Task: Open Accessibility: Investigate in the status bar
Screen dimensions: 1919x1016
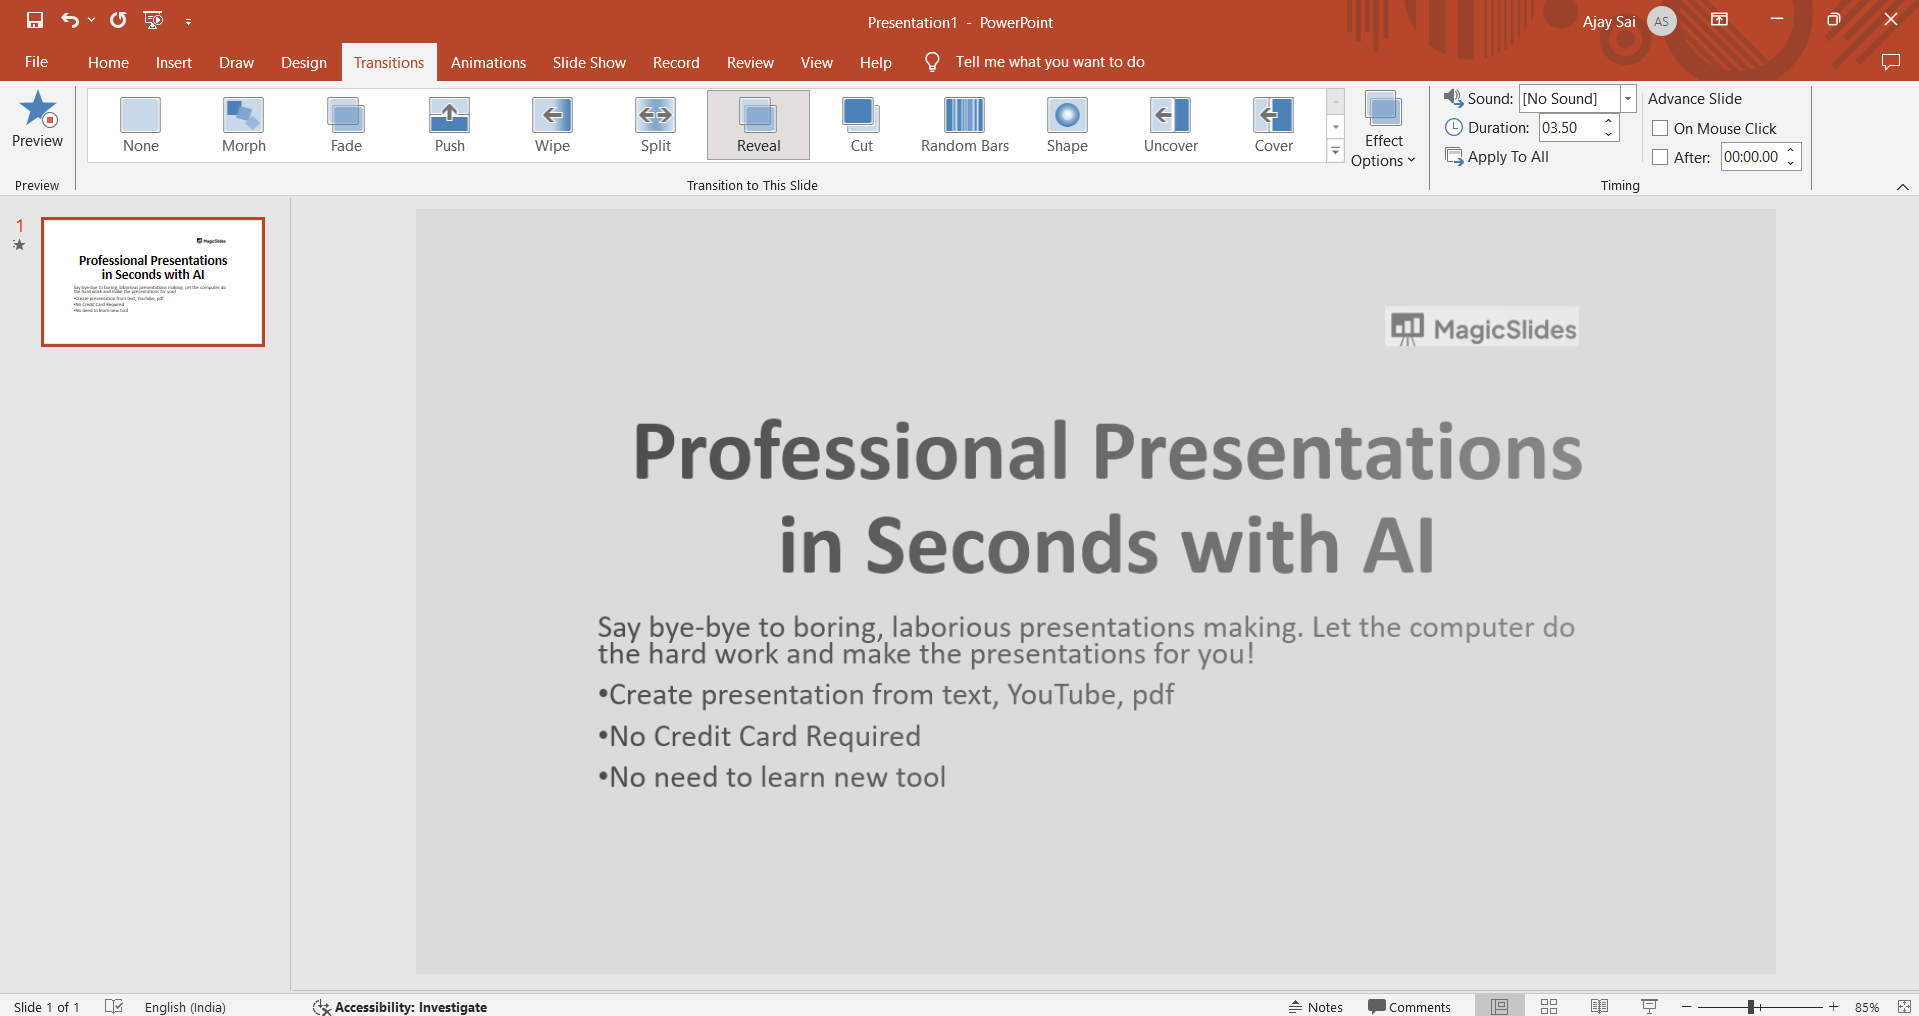Action: coord(400,1006)
